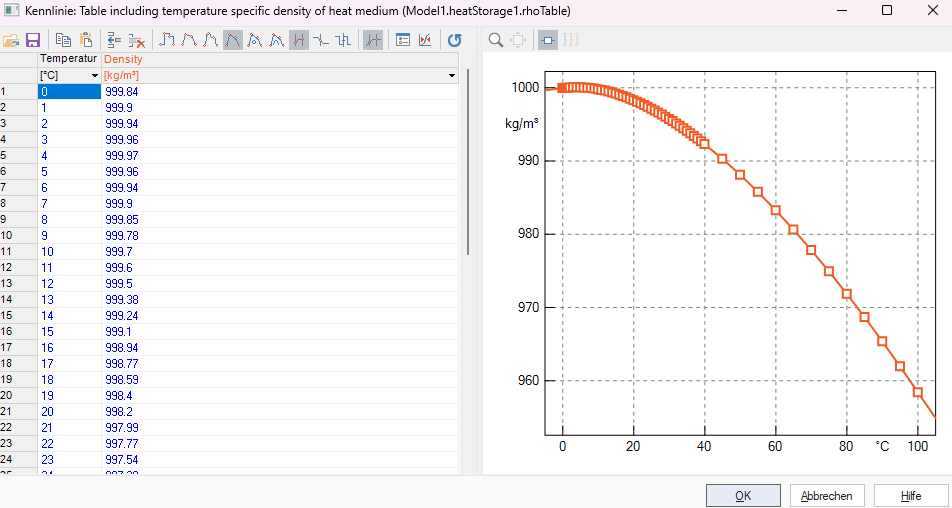Save the table using the purple floppy icon
This screenshot has width=952, height=508.
[33, 40]
